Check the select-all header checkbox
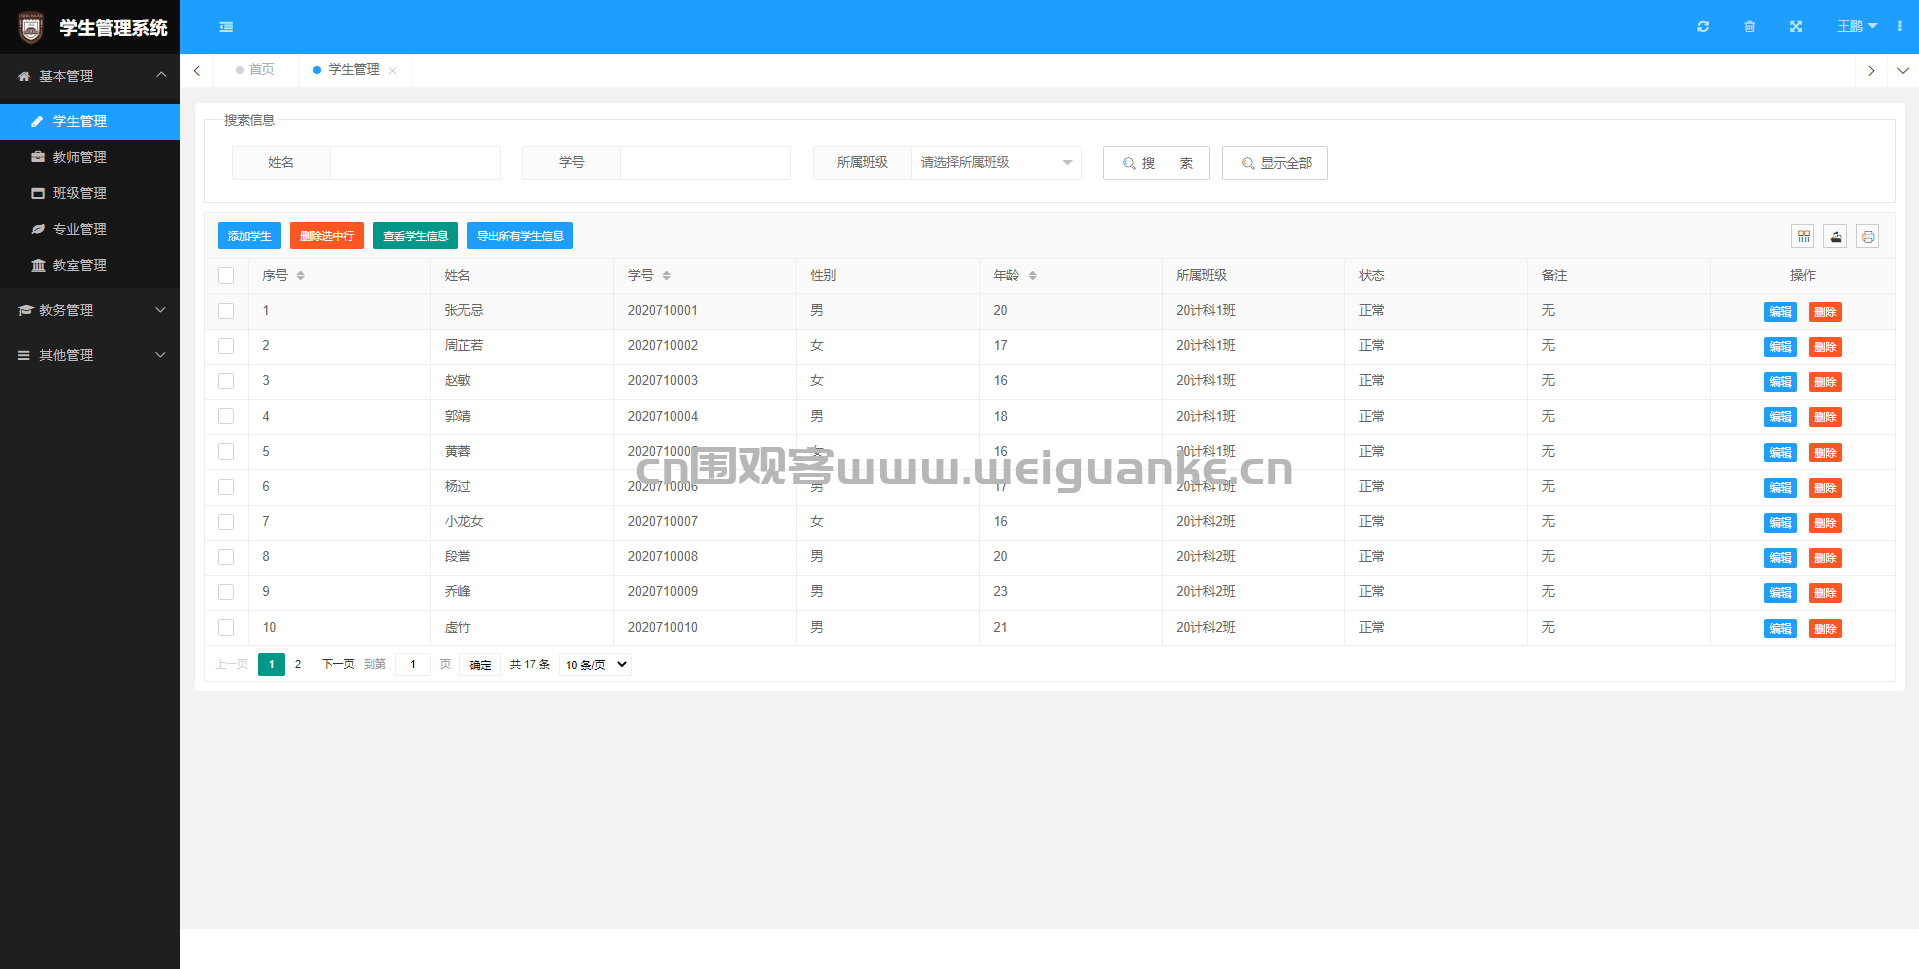Viewport: 1919px width, 969px height. click(x=226, y=276)
